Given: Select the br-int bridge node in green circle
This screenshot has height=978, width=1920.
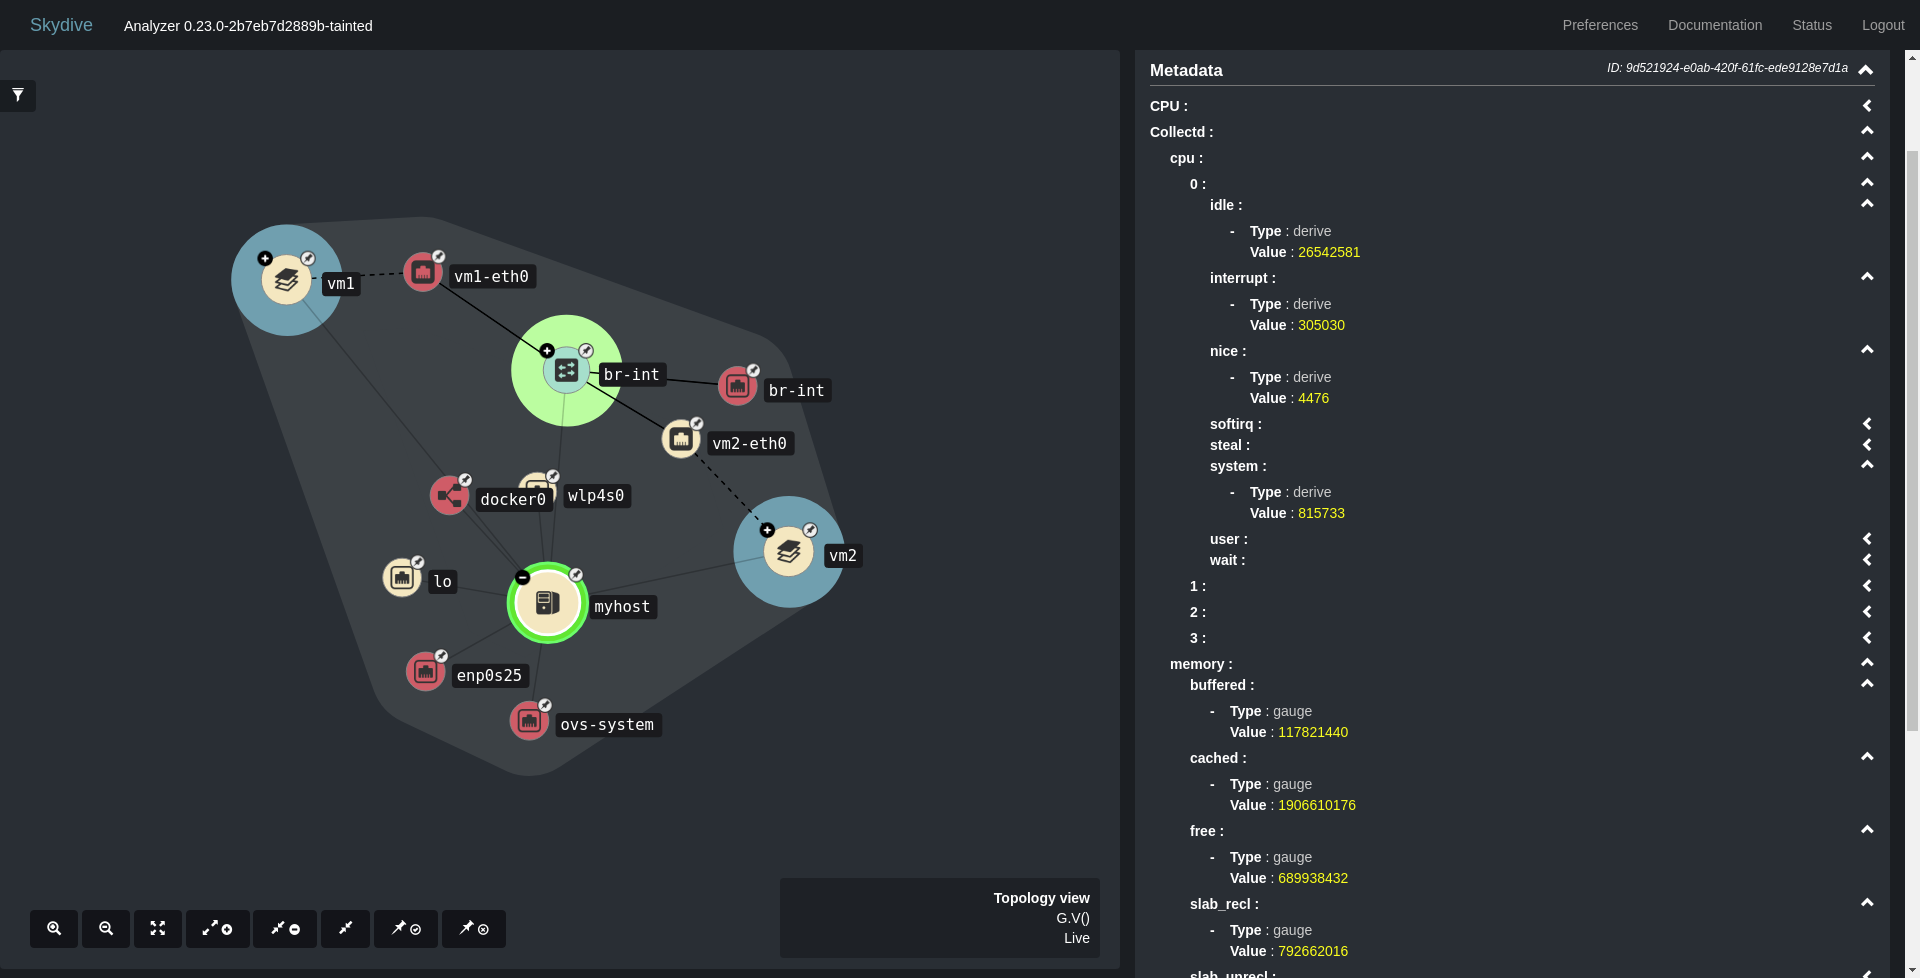Looking at the screenshot, I should [x=567, y=371].
